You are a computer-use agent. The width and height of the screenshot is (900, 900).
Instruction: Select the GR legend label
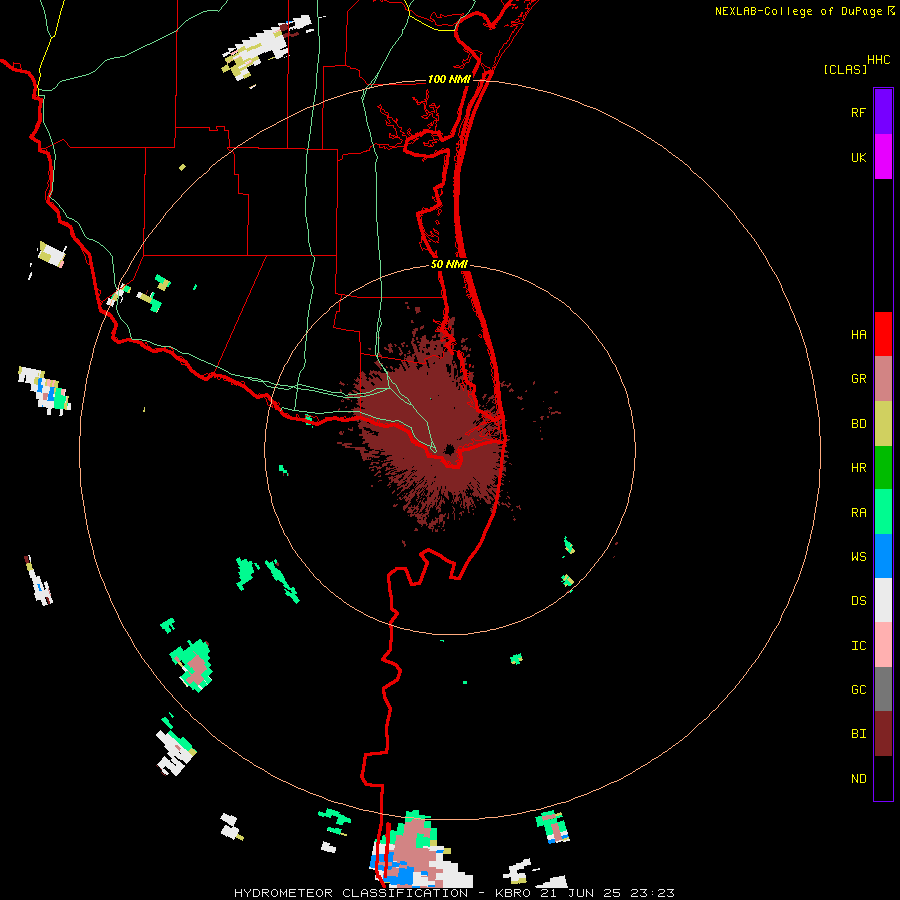click(x=858, y=379)
